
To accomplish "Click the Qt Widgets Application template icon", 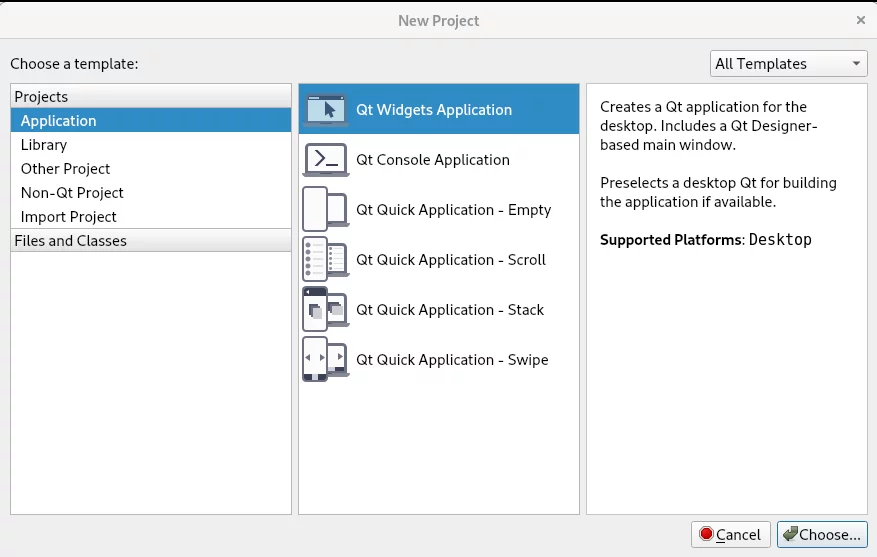I will 326,110.
